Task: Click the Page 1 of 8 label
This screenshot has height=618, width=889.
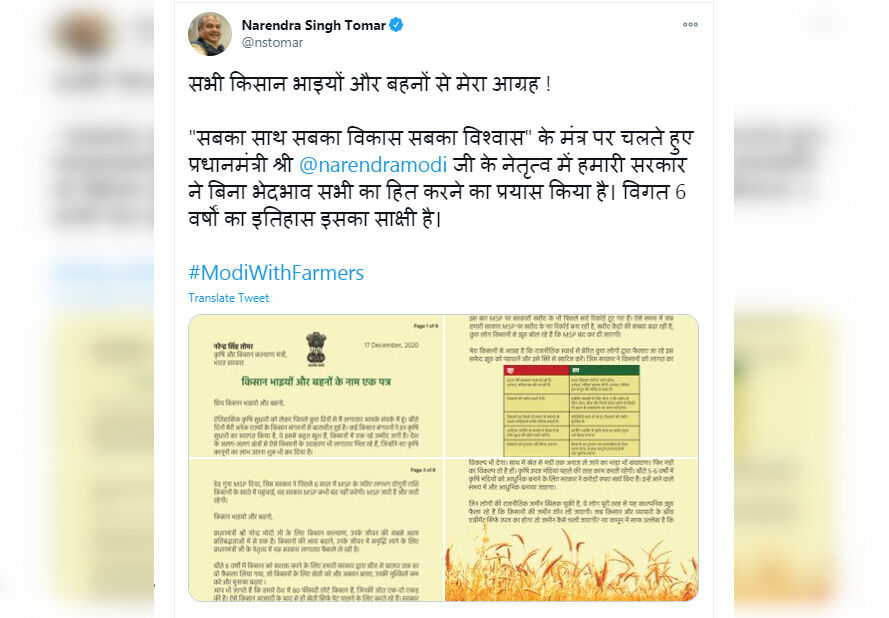Action: (424, 326)
